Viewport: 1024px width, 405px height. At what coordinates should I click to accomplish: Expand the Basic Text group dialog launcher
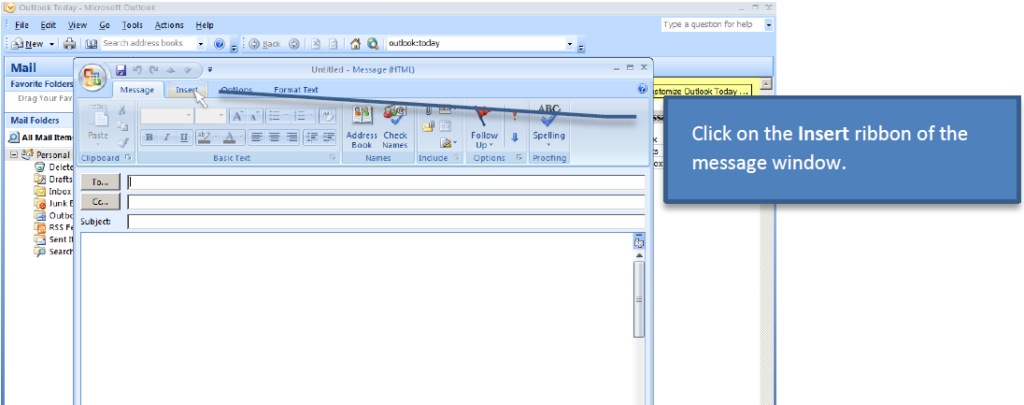332,157
